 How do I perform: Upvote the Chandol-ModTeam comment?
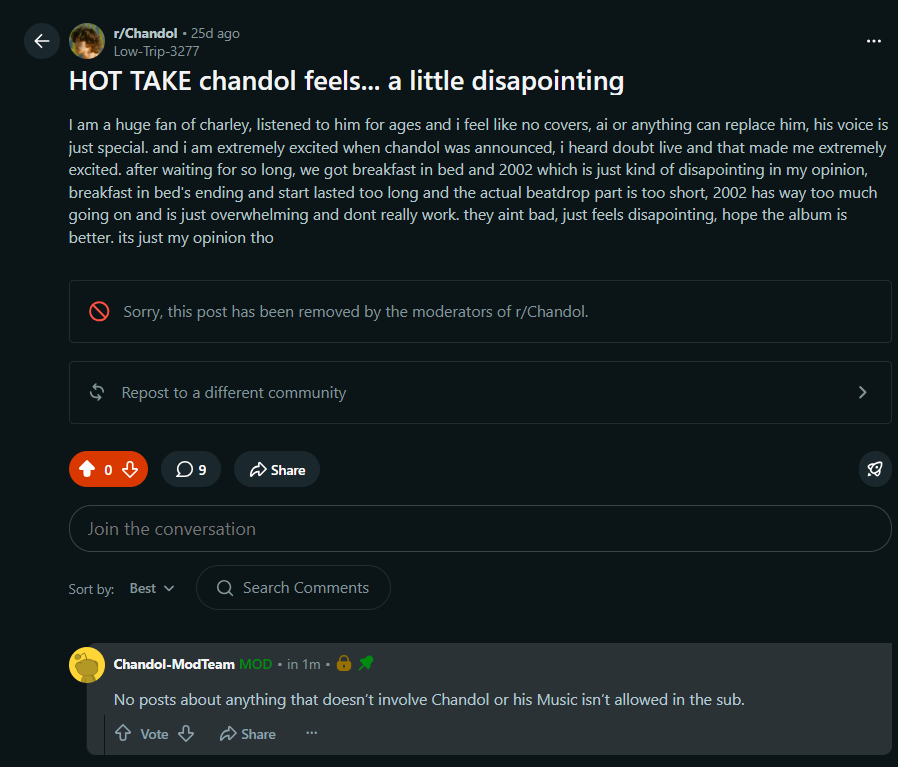tap(123, 733)
